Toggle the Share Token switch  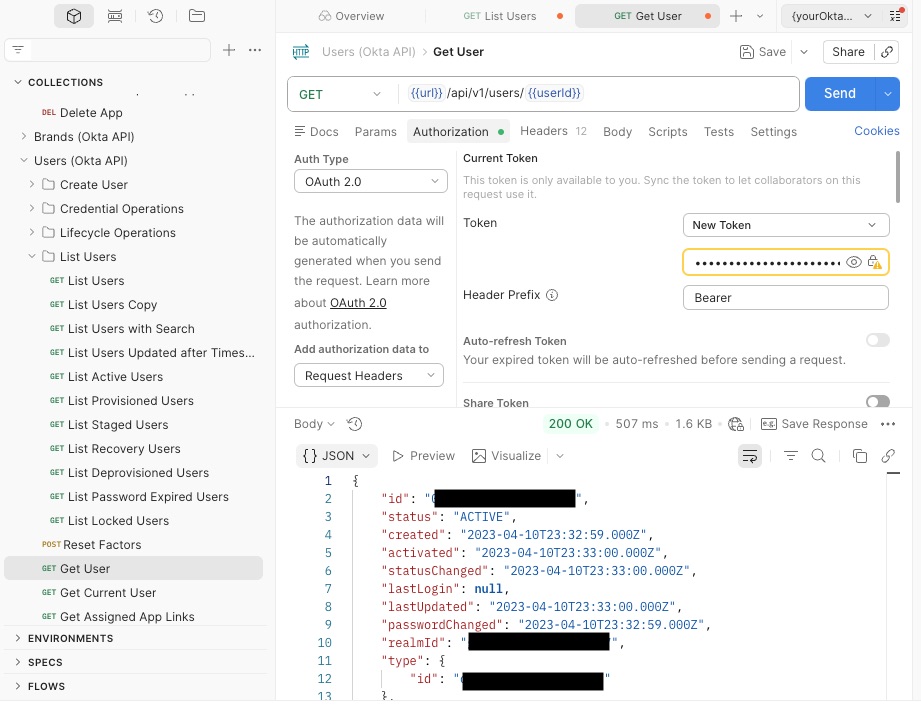coord(878,401)
